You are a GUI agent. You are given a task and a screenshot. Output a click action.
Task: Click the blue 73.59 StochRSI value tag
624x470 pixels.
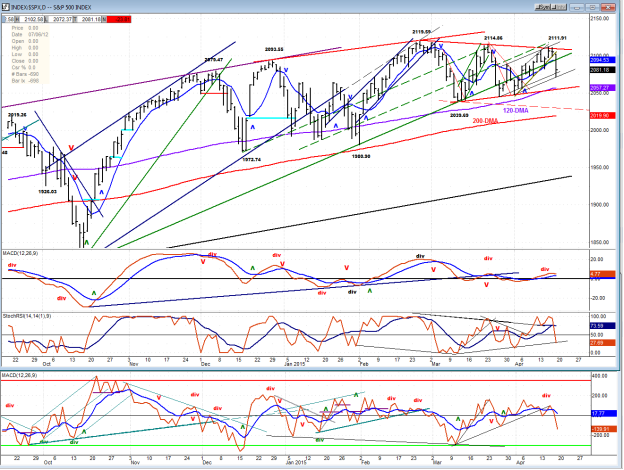tap(602, 326)
